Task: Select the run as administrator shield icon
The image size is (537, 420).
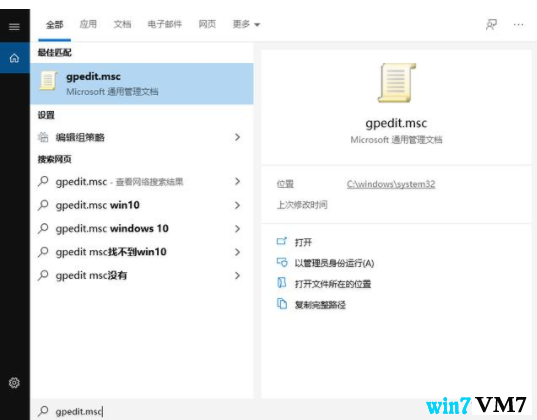Action: click(x=282, y=262)
